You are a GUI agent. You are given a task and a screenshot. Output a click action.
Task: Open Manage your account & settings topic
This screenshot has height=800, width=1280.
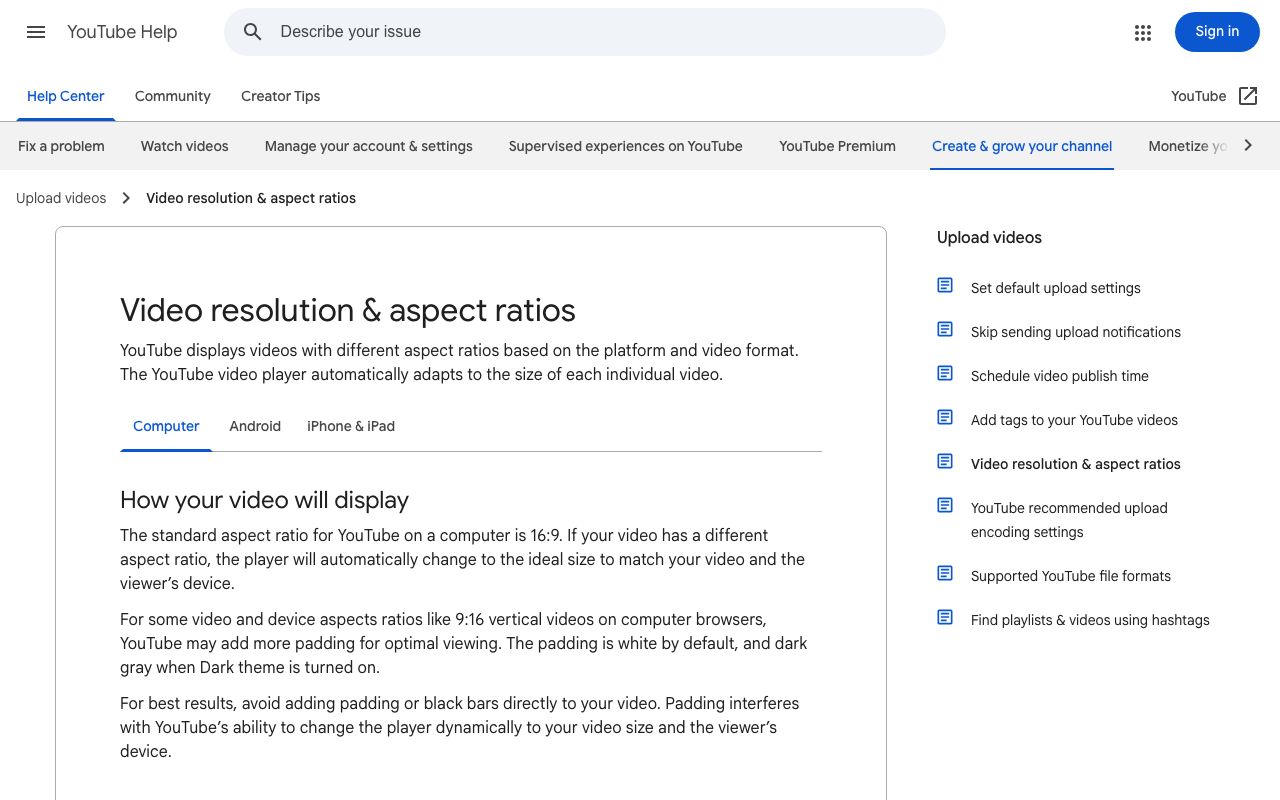click(369, 146)
